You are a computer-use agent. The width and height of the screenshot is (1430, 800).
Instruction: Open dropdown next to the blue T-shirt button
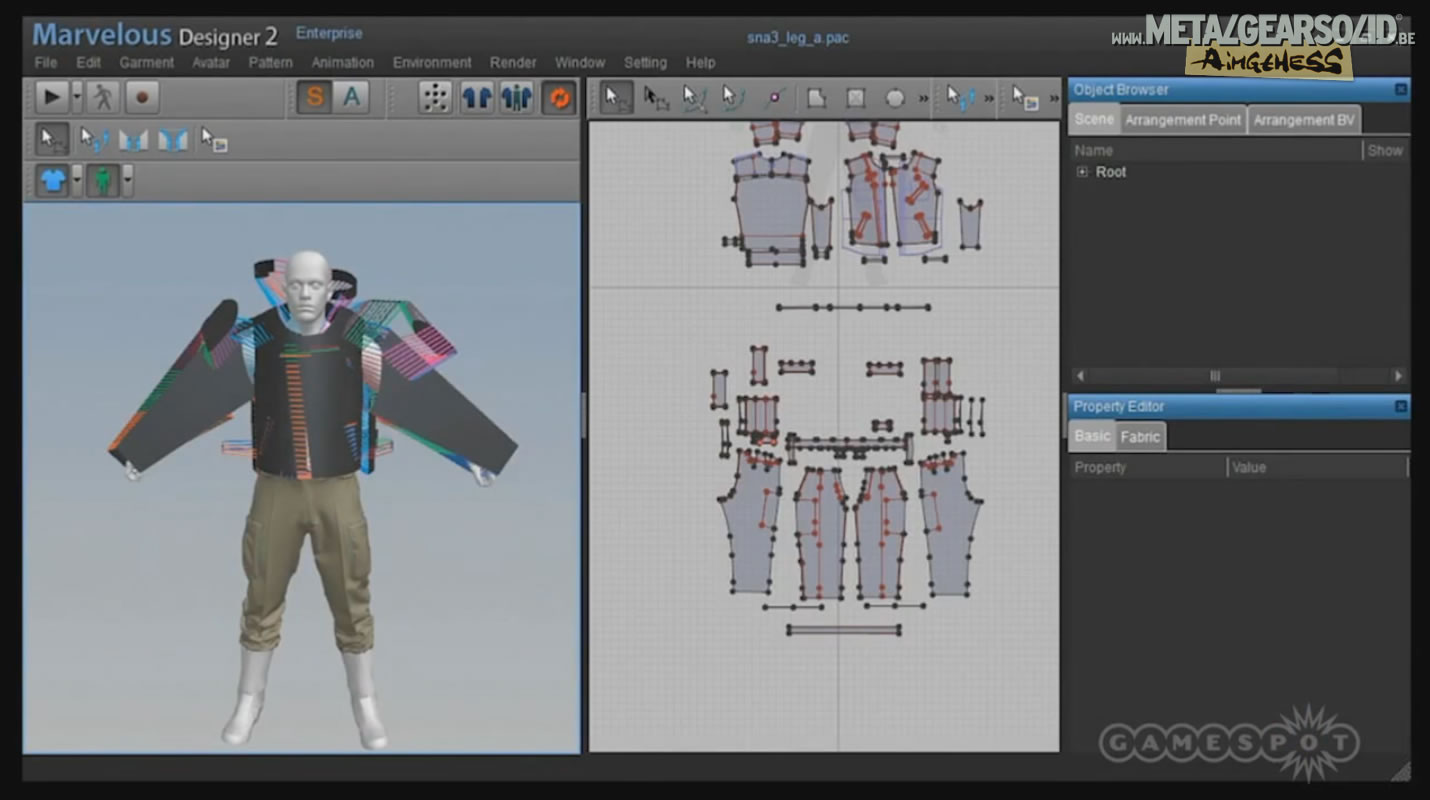tap(77, 181)
